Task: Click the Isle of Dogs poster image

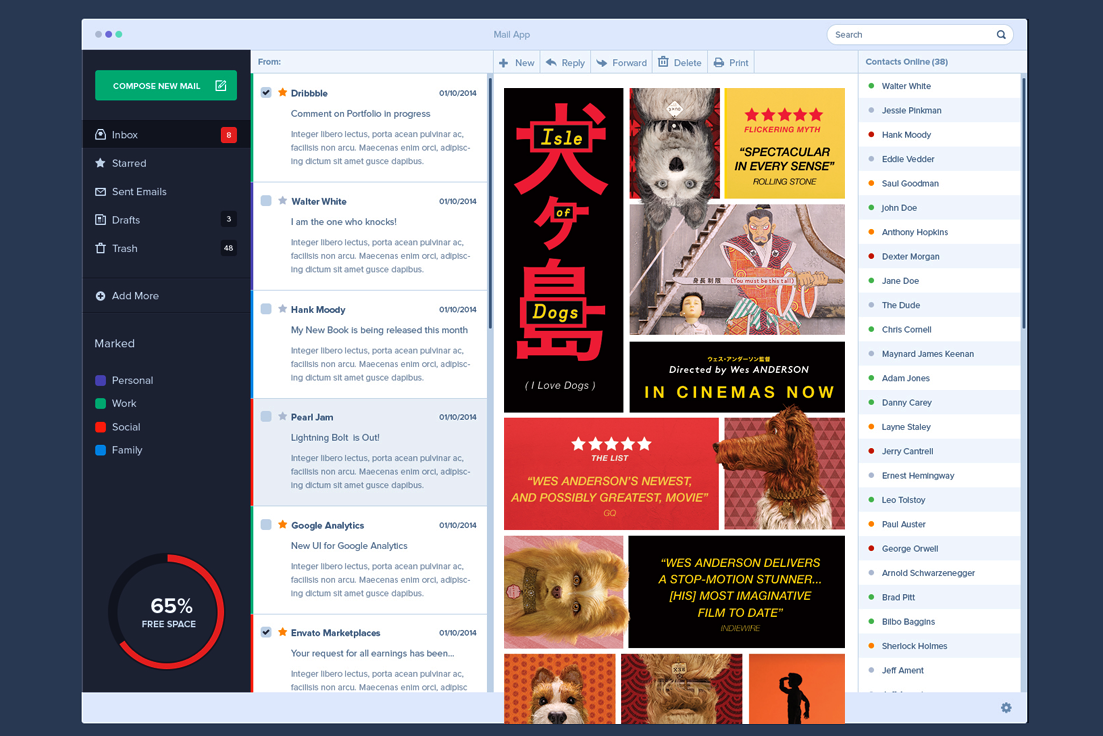Action: click(x=563, y=250)
